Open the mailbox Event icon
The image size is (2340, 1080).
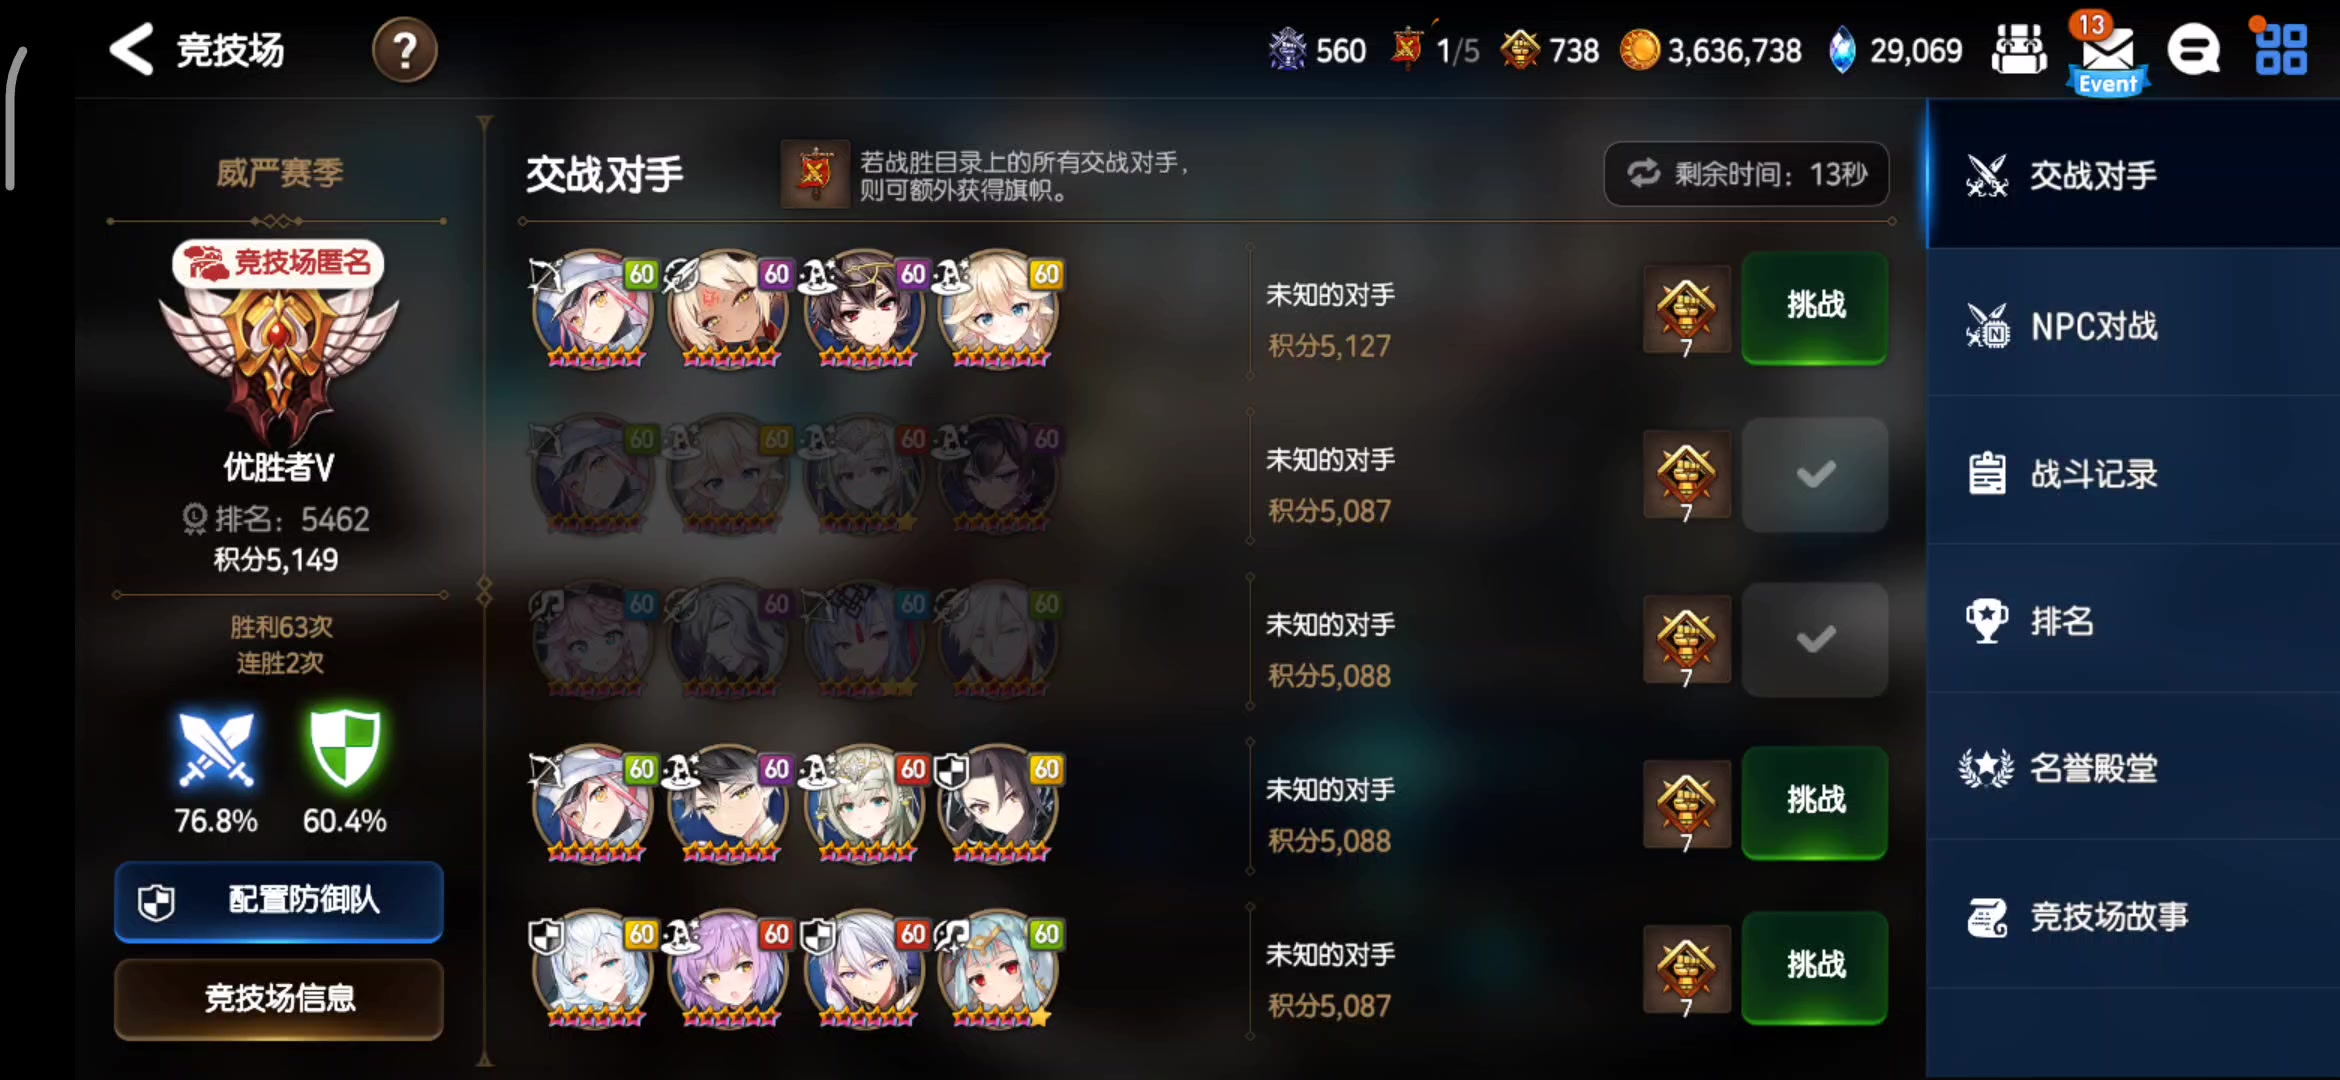click(2107, 55)
